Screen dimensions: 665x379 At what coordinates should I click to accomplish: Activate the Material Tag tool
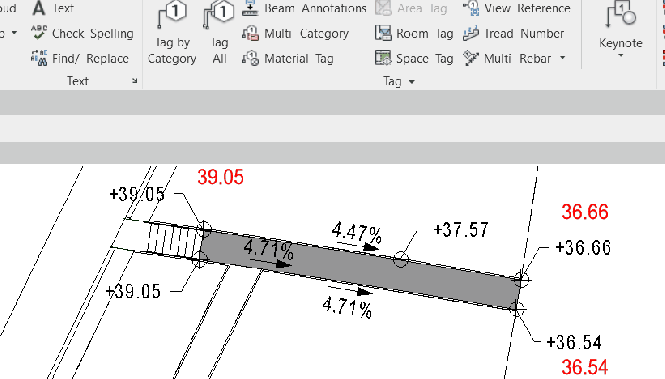click(x=288, y=59)
